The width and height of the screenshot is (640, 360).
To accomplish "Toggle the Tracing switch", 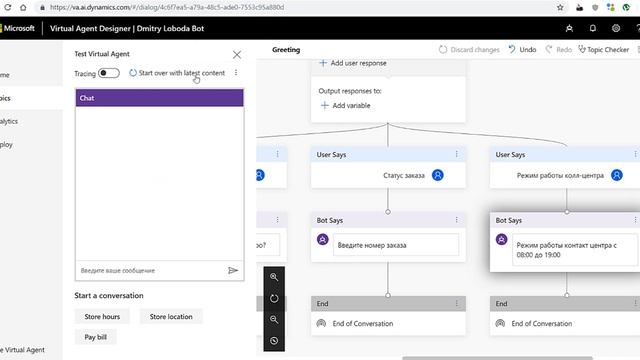I will [x=109, y=73].
